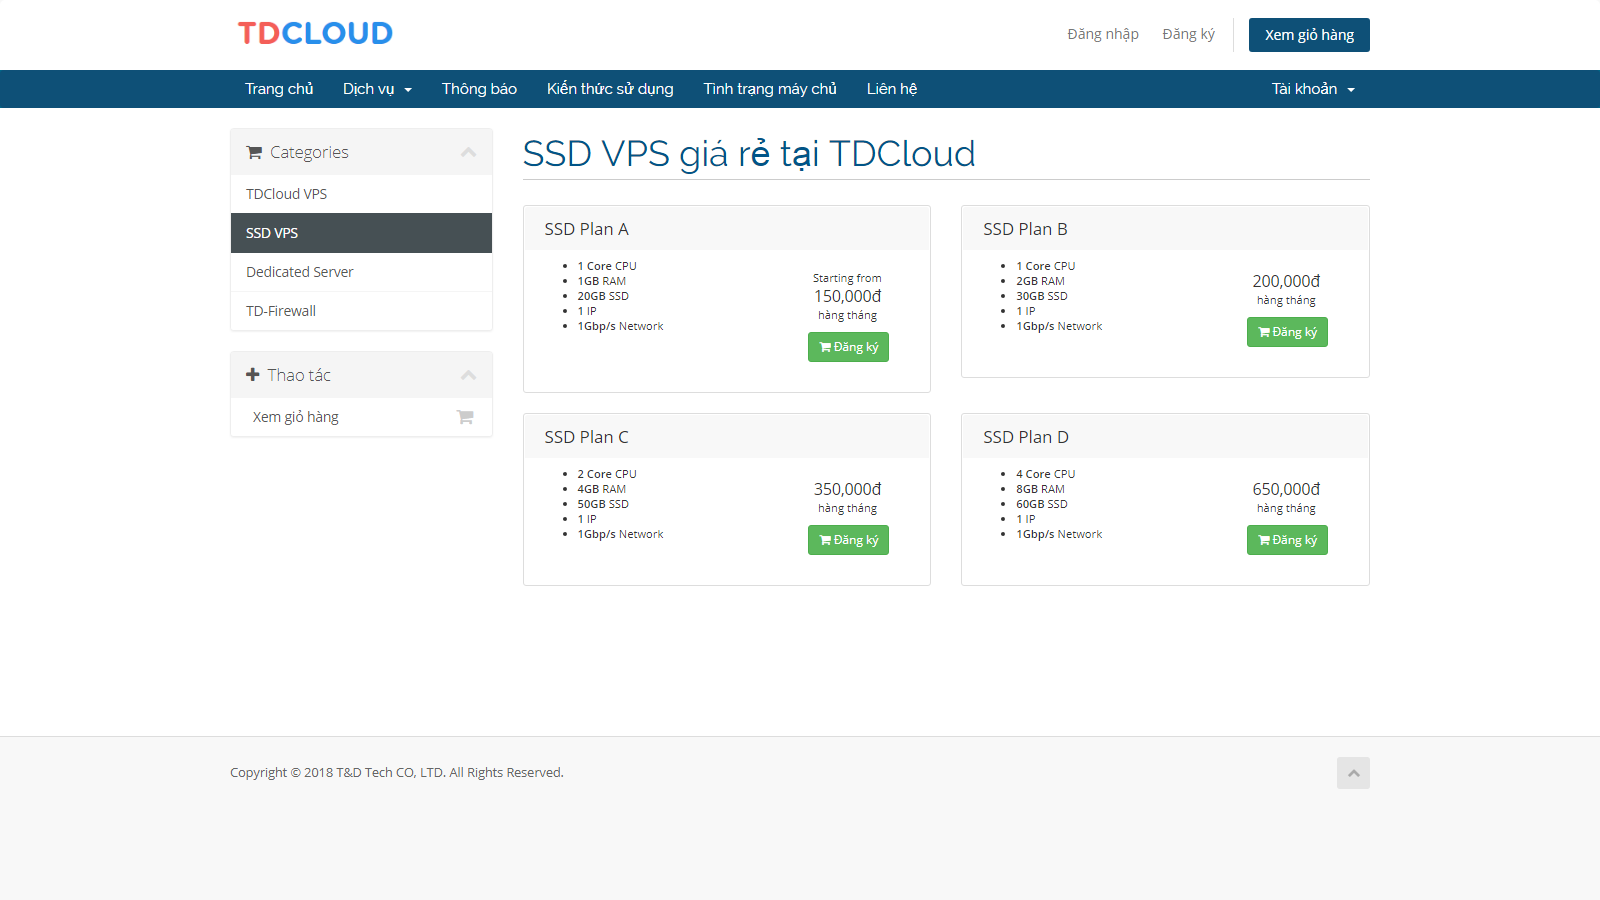Go to Trang chủ in the navigation bar

(x=279, y=89)
